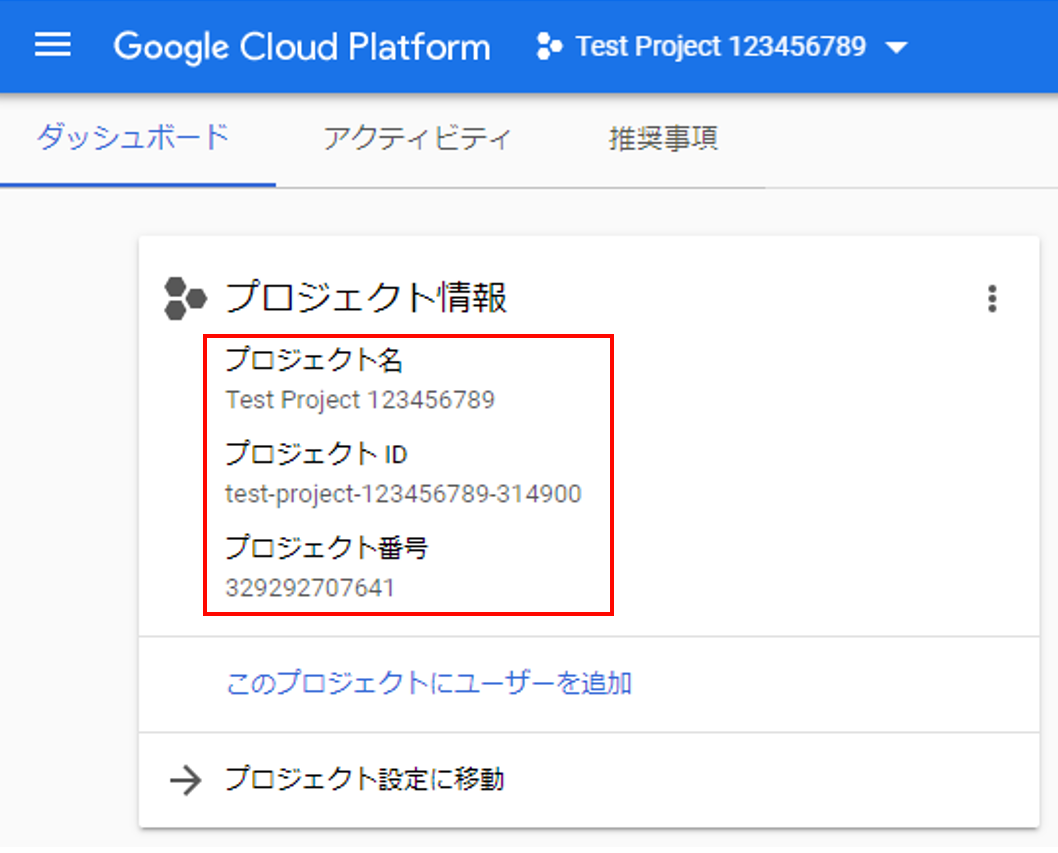Click the プロジェクト番号 label
Image resolution: width=1058 pixels, height=853 pixels.
pyautogui.click(x=327, y=547)
